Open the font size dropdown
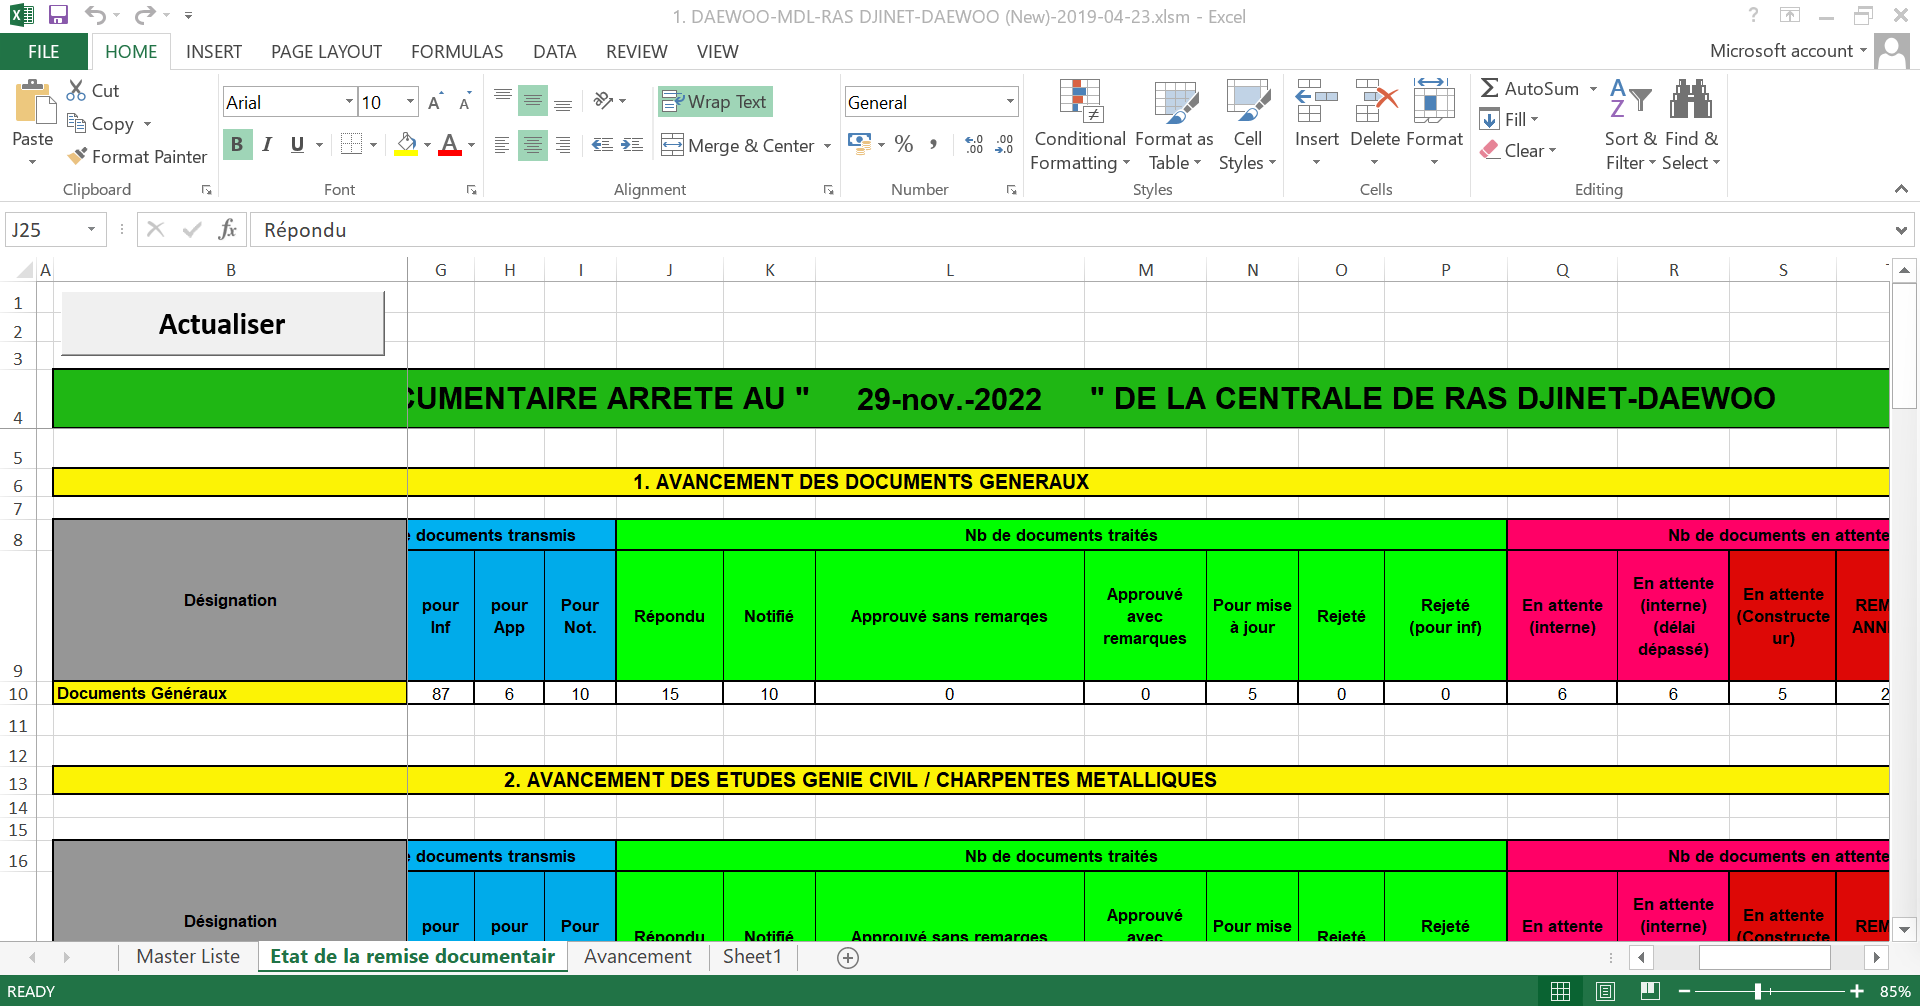The height and width of the screenshot is (1006, 1920). [x=410, y=102]
